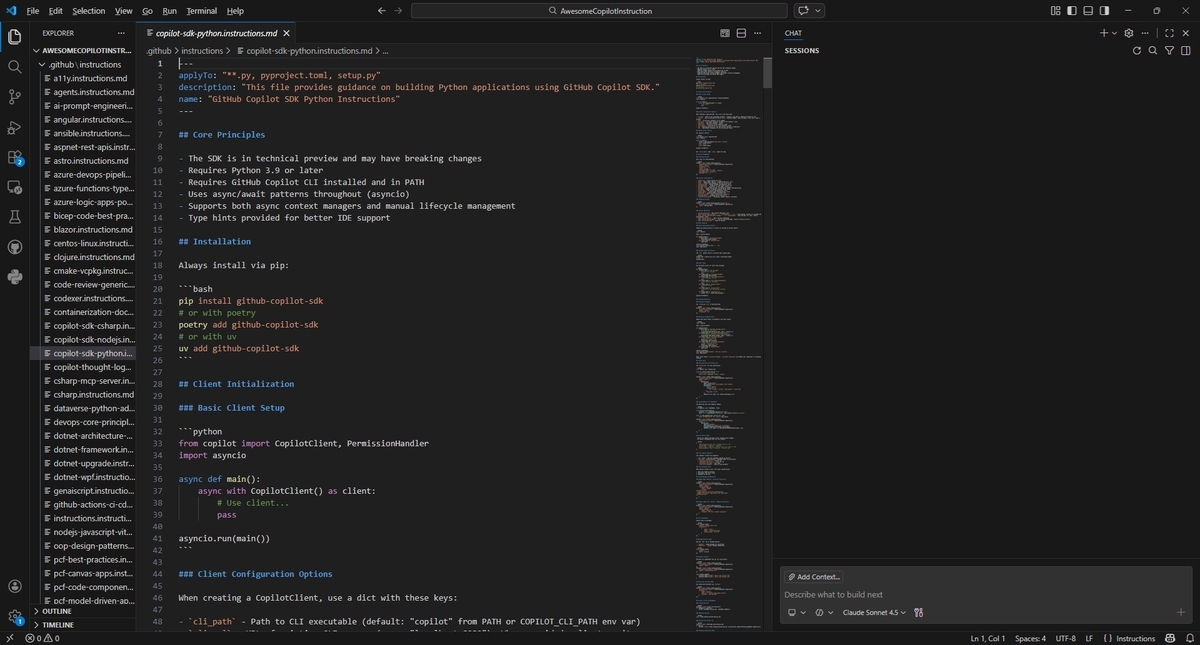Open Python view in activity bar
This screenshot has height=645, width=1200.
pyautogui.click(x=14, y=277)
